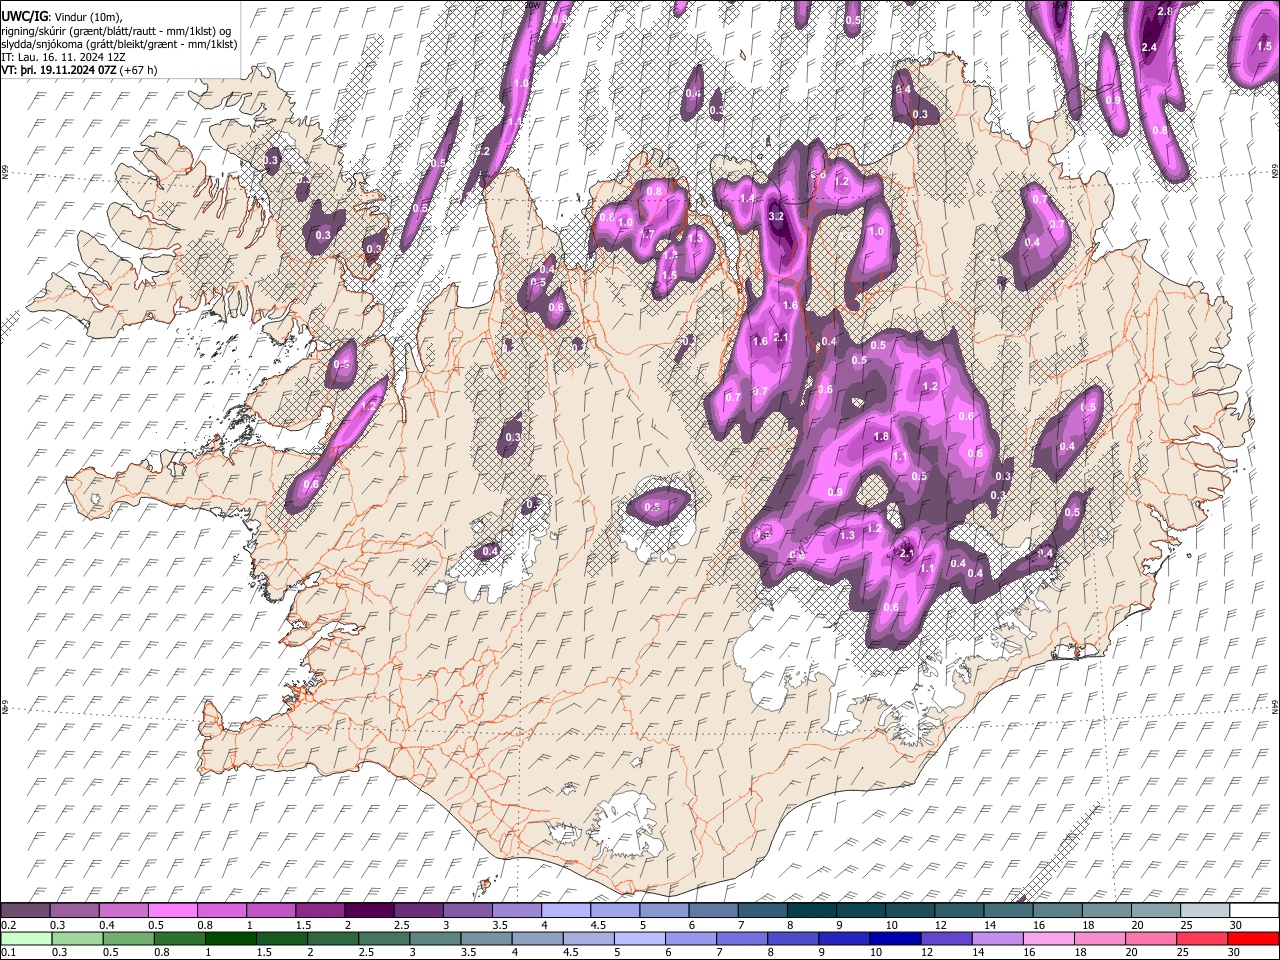Click the "20" label in the rain legend row
1280x960 pixels.
[x=1129, y=952]
